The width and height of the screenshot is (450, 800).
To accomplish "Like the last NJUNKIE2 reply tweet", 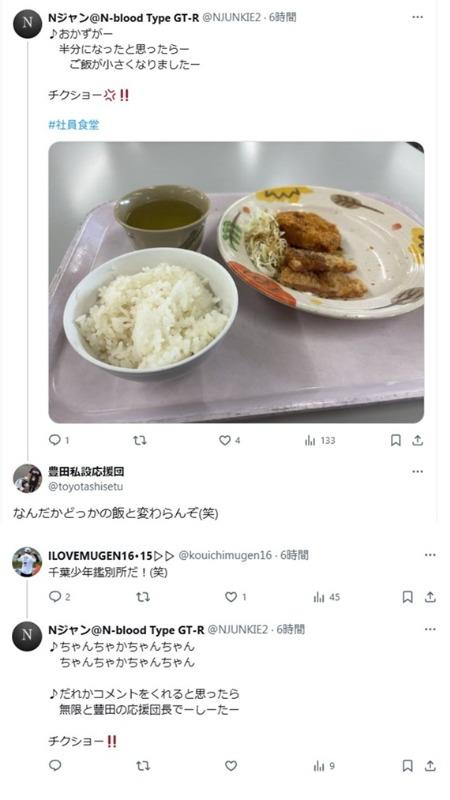I will click(x=231, y=765).
